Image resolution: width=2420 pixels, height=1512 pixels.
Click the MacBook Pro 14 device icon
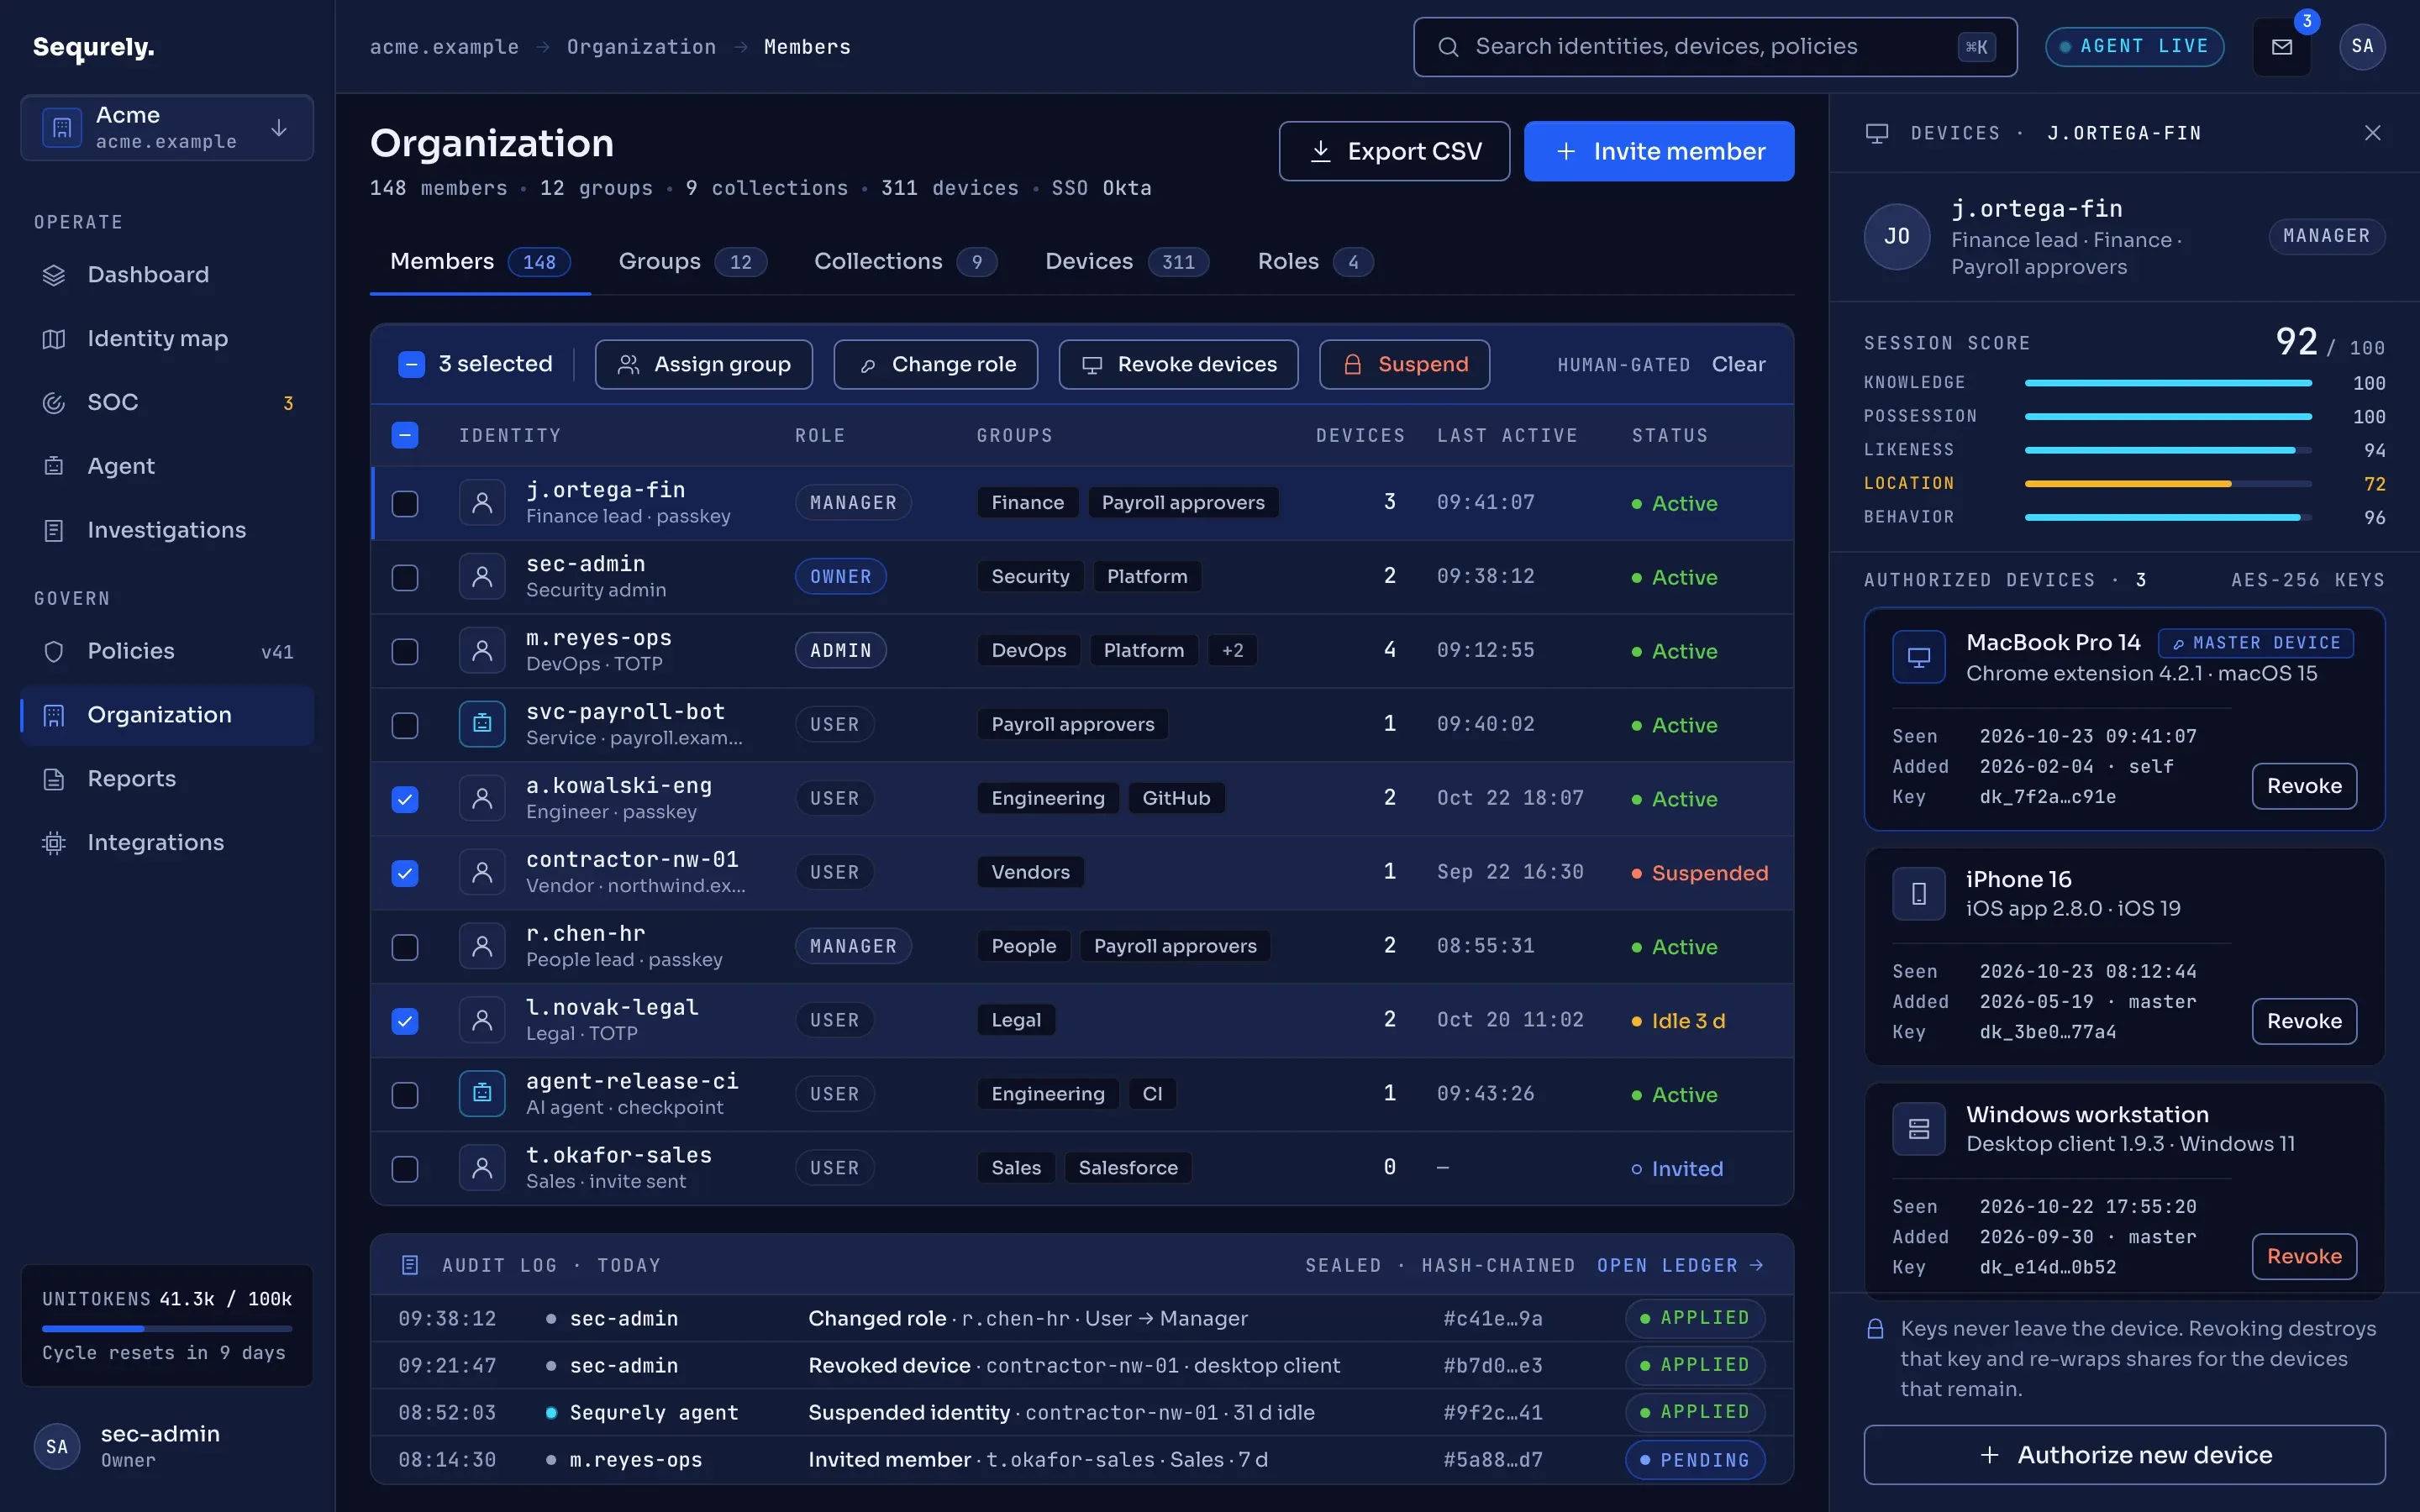click(1918, 657)
